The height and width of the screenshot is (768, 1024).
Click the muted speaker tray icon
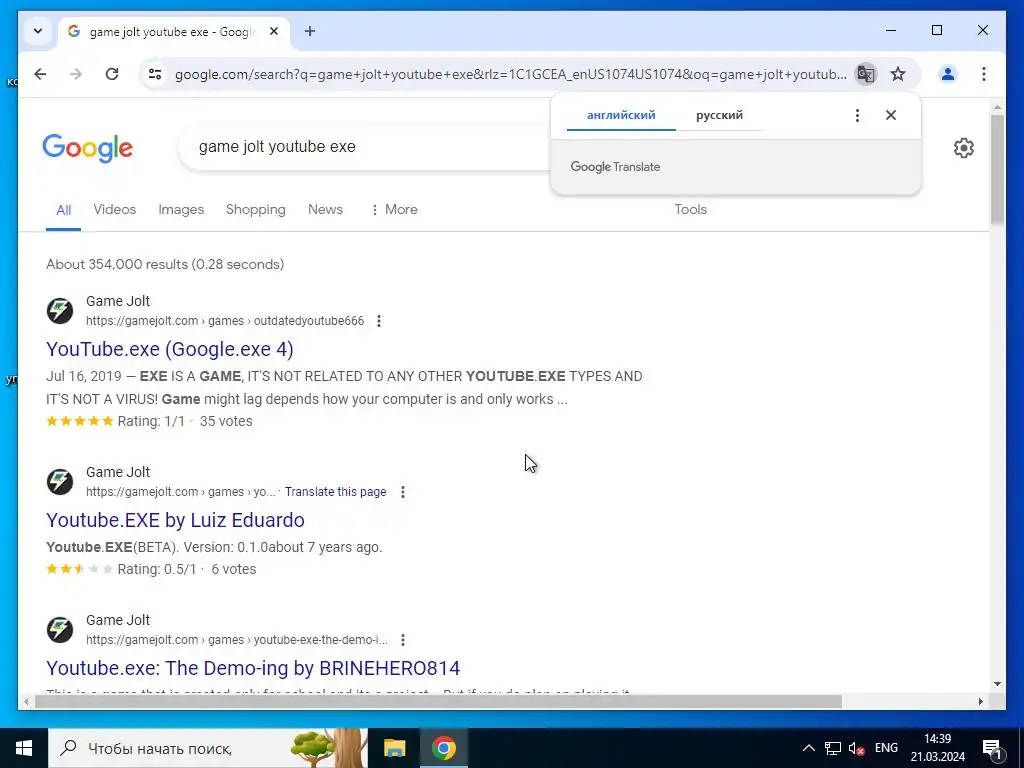point(856,748)
